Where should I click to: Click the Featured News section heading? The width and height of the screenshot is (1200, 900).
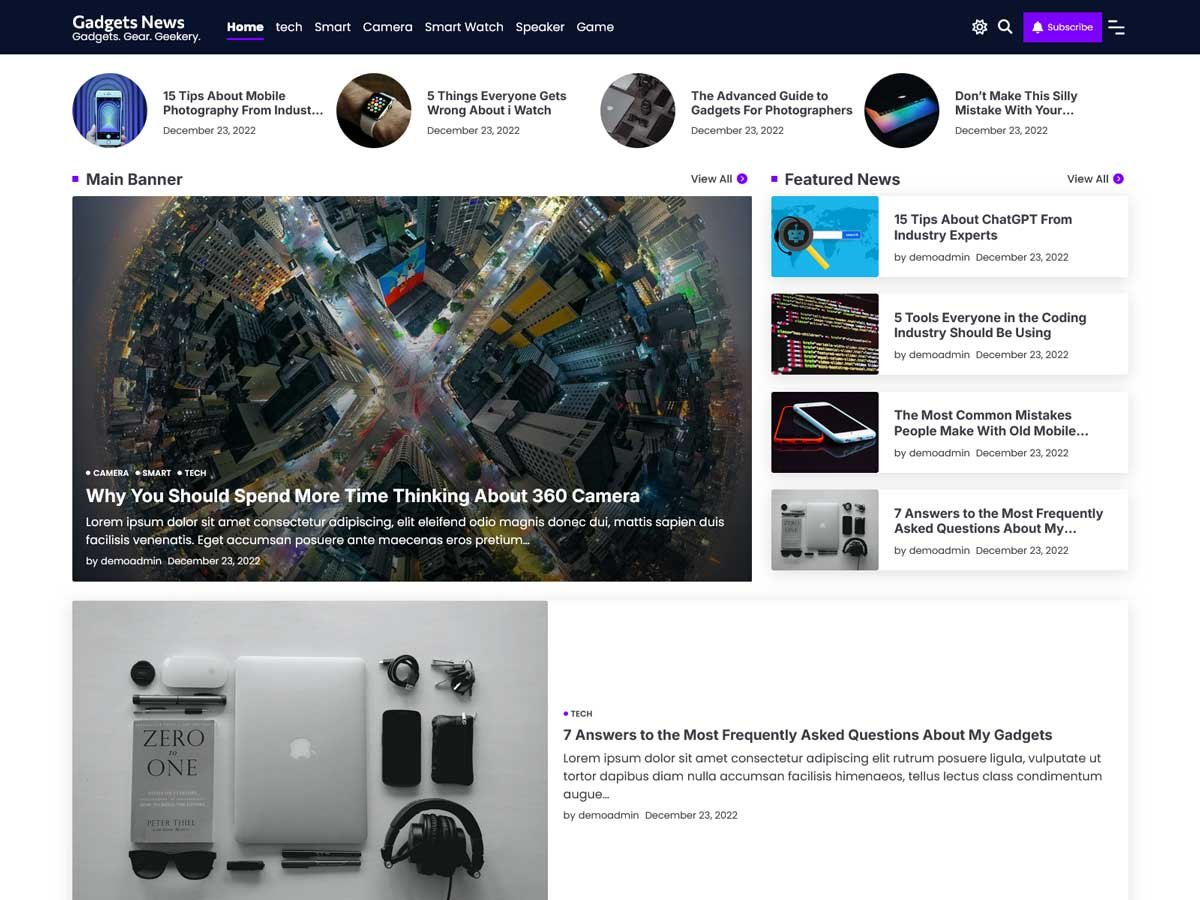(x=842, y=179)
